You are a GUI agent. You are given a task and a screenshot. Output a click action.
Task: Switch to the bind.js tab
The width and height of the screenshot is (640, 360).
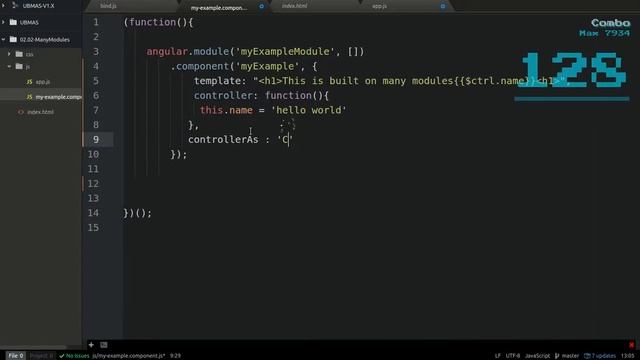(108, 6)
